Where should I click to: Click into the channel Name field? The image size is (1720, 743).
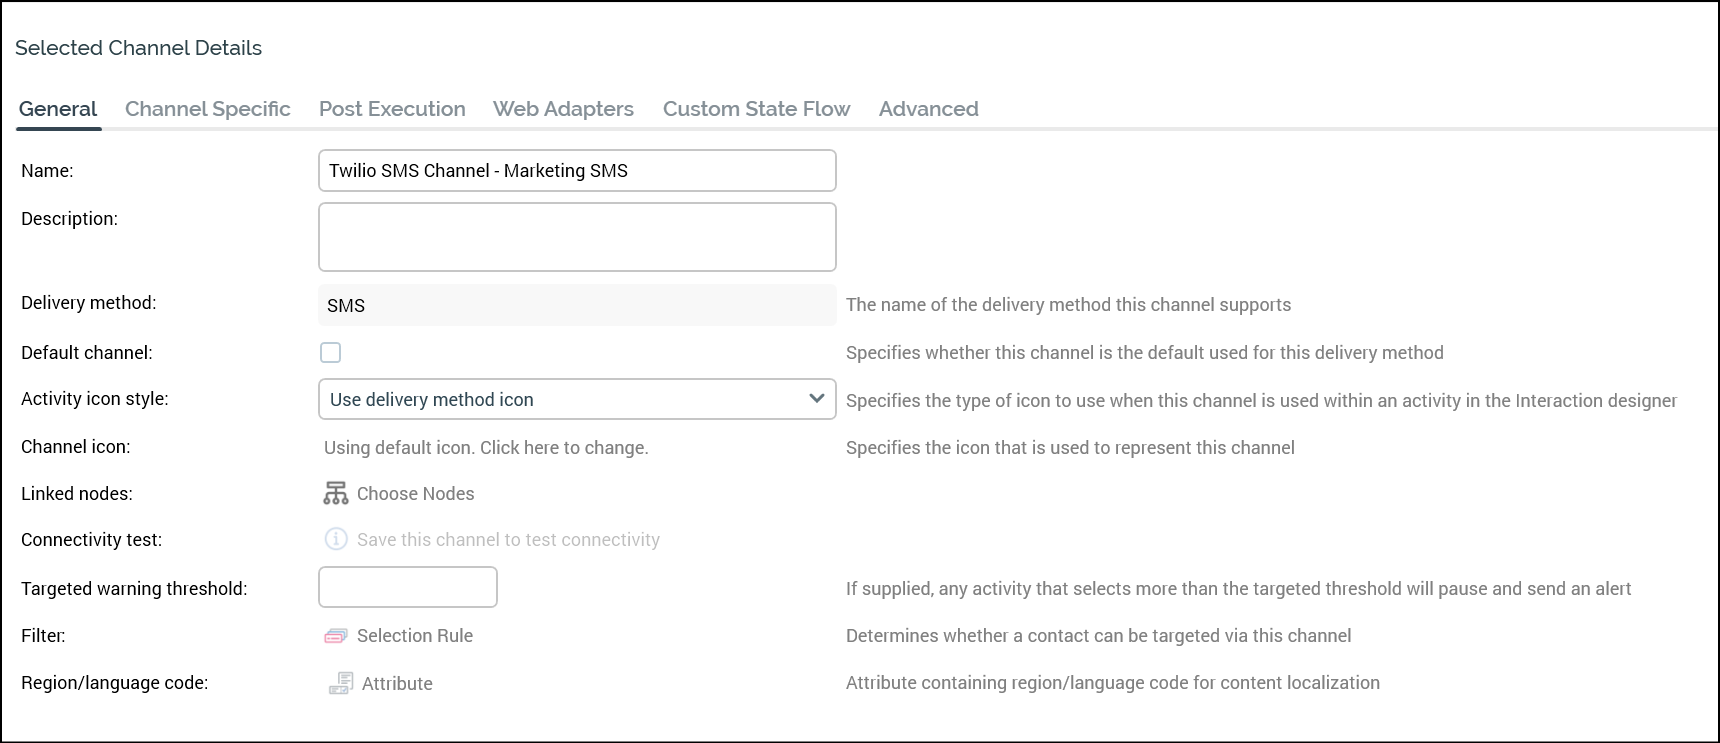click(x=577, y=171)
